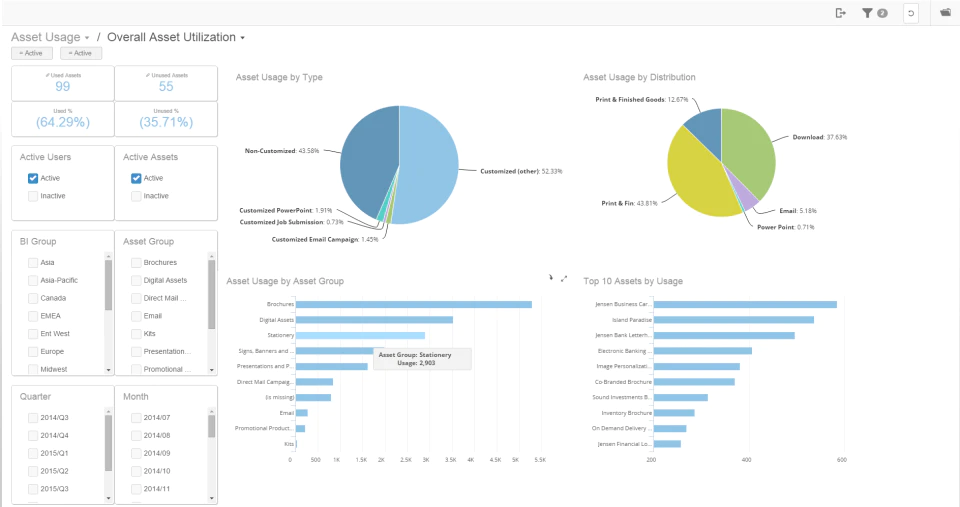The image size is (960, 507).
Task: Open the folder icon at top right
Action: click(945, 12)
